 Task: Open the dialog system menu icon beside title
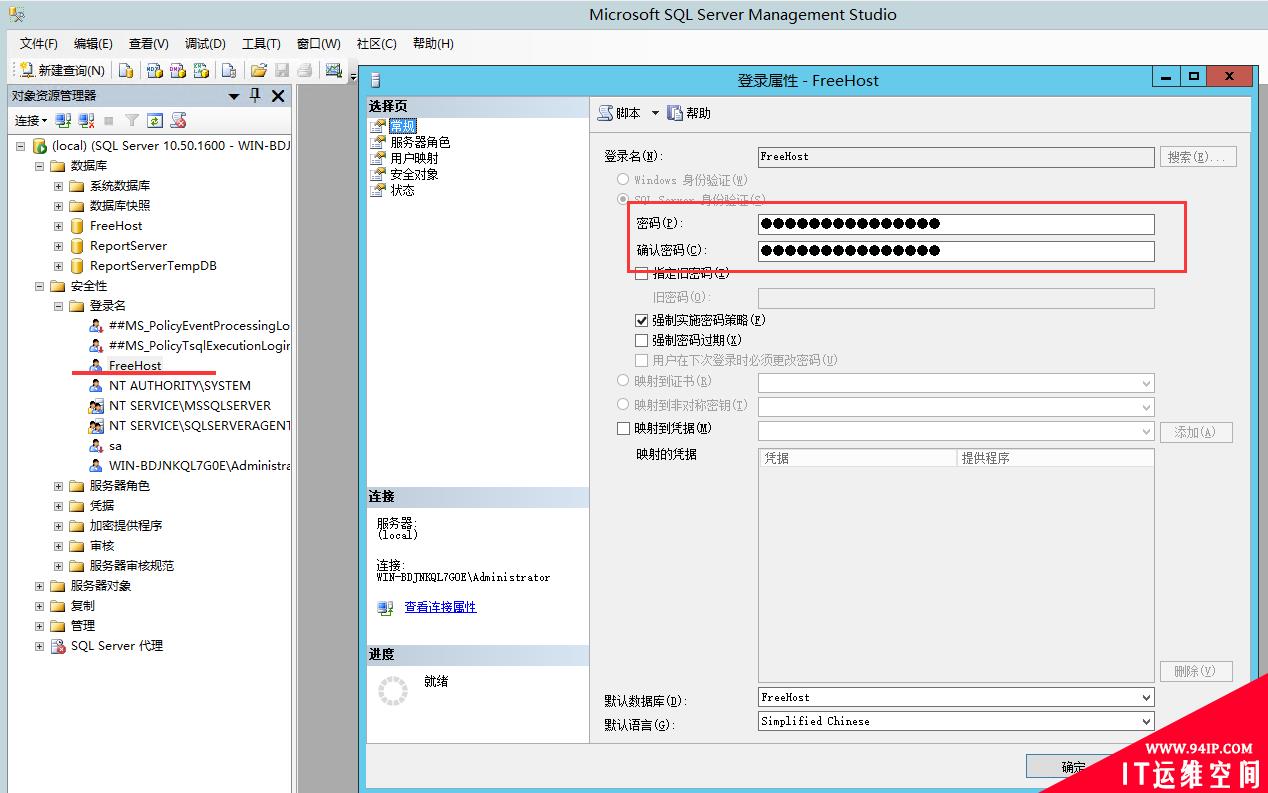click(376, 80)
